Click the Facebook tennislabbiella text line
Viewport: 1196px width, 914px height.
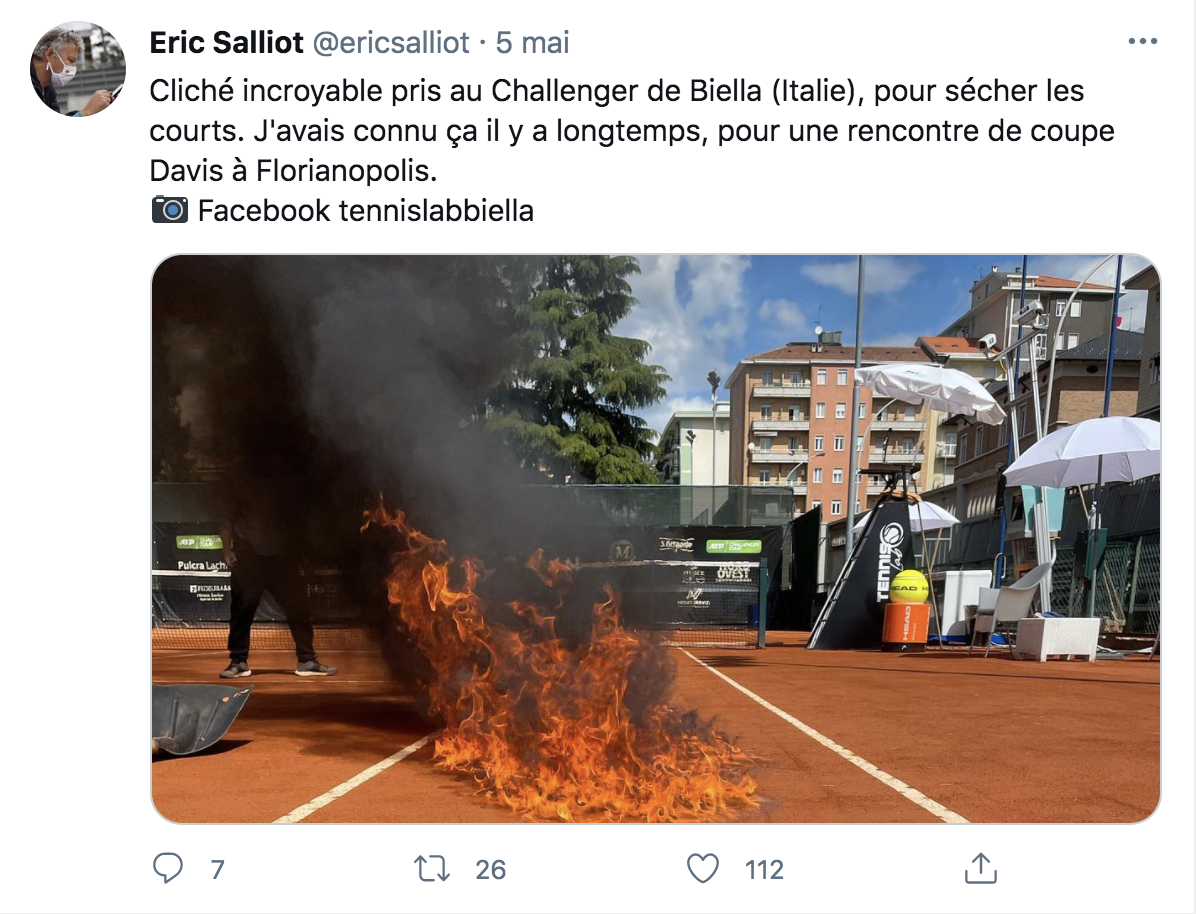click(x=365, y=211)
